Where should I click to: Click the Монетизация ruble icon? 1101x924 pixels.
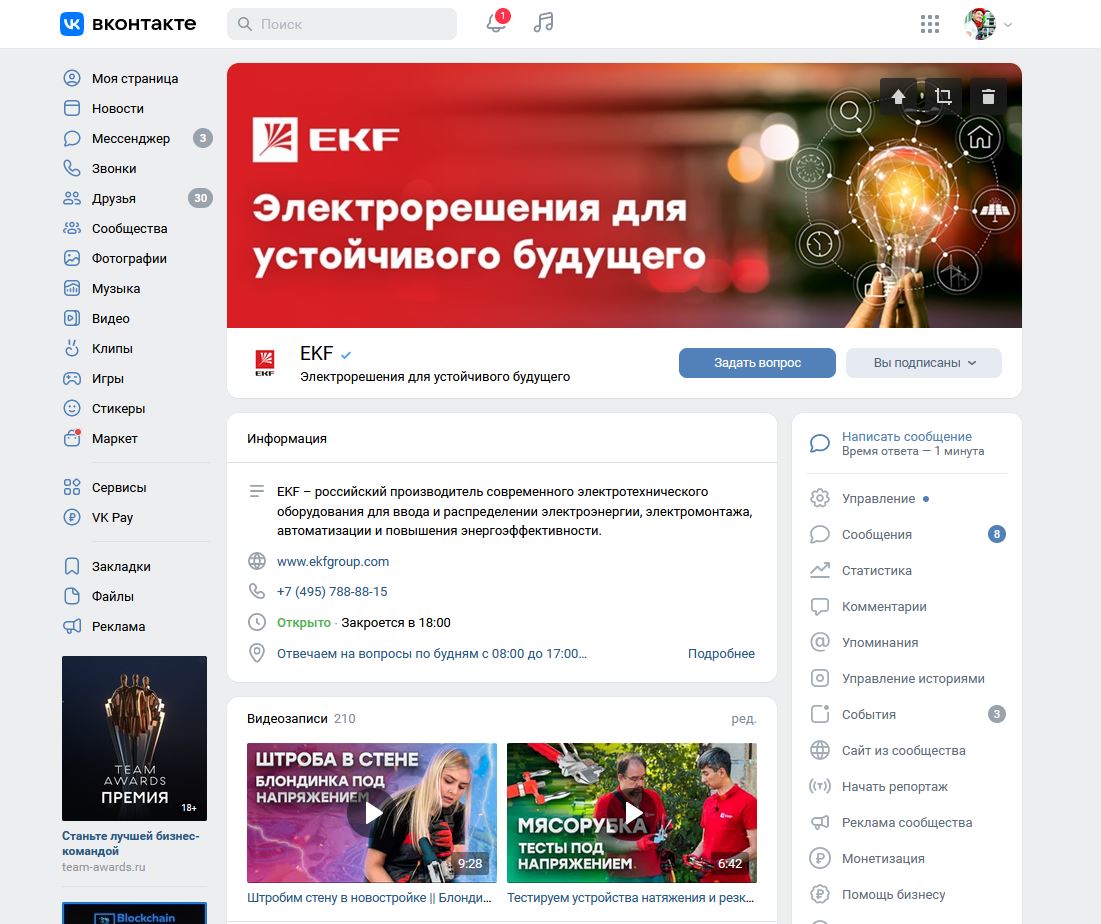(x=819, y=859)
